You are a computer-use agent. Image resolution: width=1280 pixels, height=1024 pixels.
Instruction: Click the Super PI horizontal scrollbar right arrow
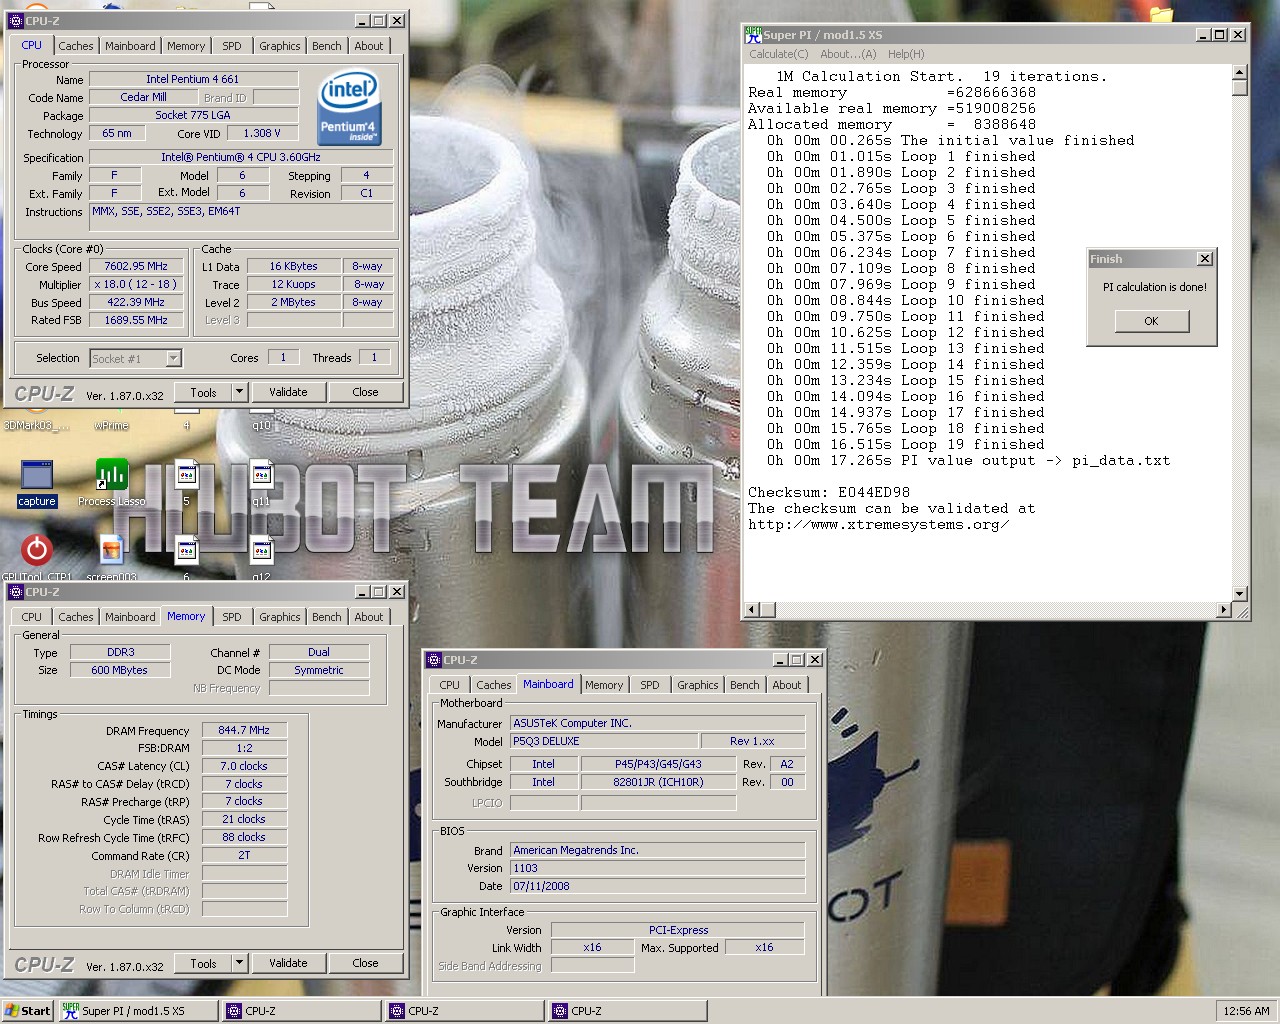click(x=1223, y=609)
